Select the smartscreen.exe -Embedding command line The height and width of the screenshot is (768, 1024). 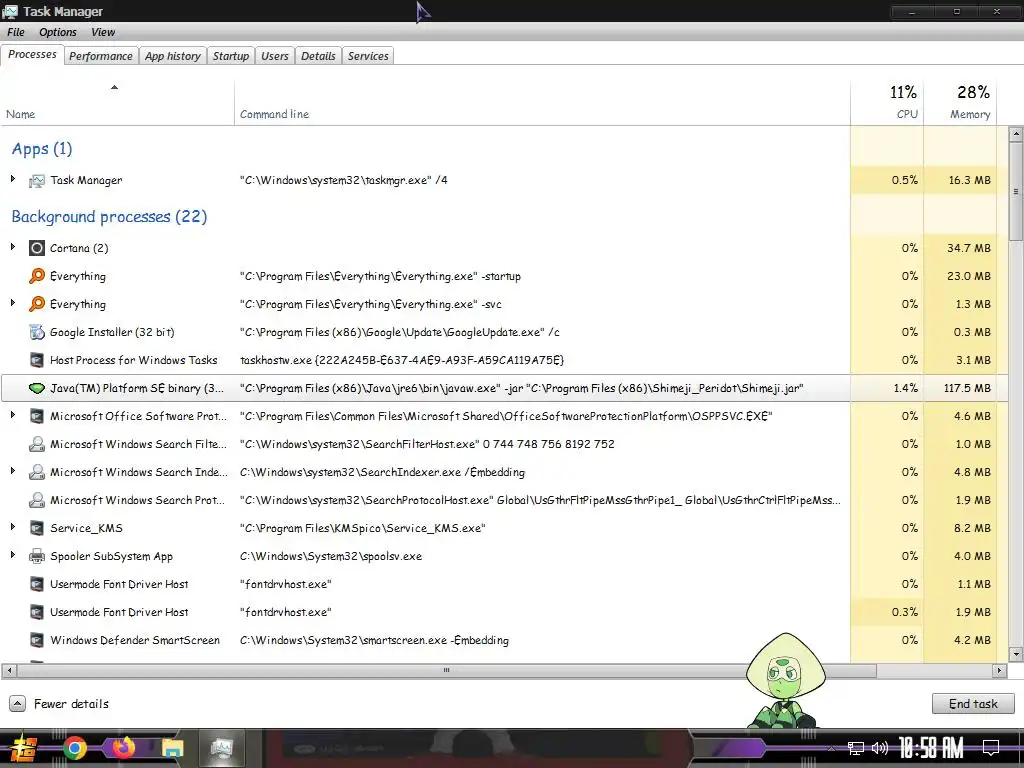374,641
